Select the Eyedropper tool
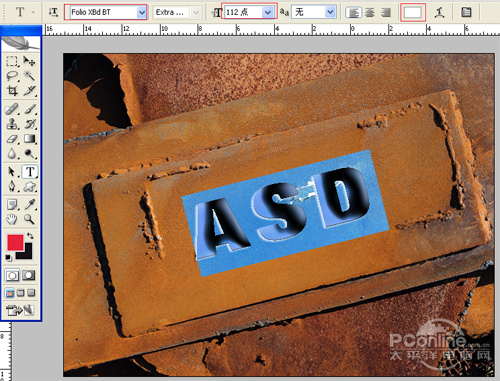The height and width of the screenshot is (381, 500). click(29, 204)
